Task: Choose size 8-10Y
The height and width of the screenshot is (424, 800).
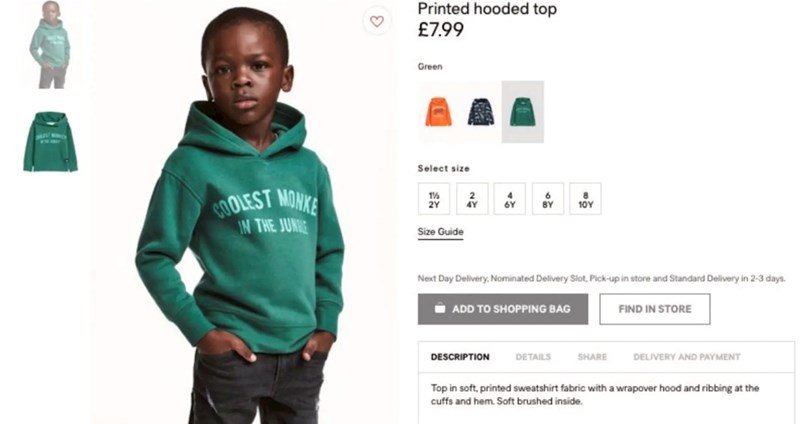Action: tap(586, 199)
